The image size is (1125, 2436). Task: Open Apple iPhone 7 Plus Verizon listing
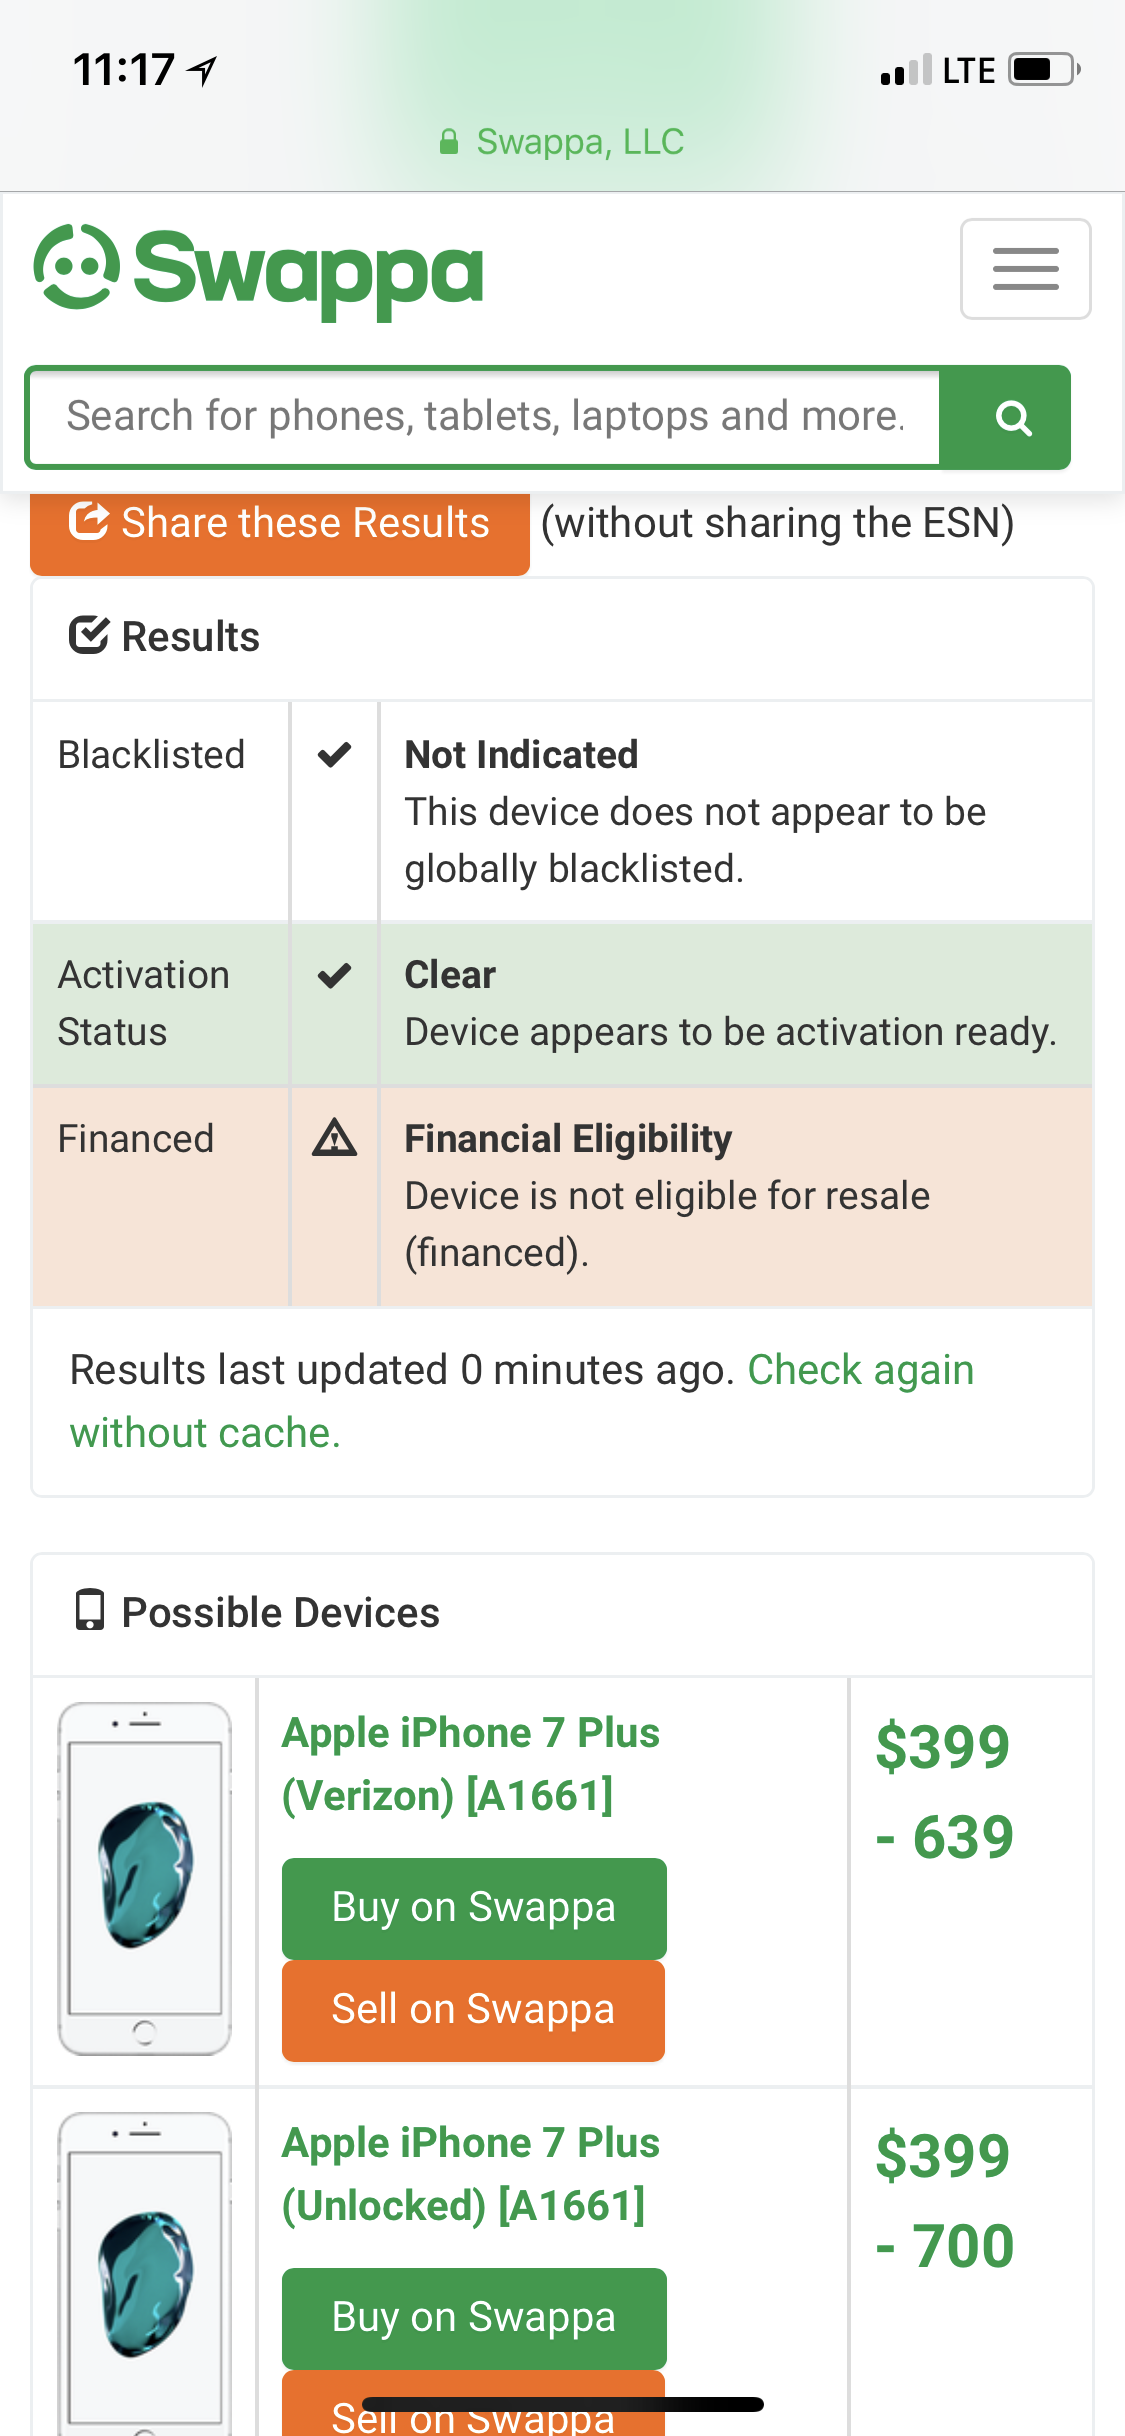pyautogui.click(x=471, y=1764)
